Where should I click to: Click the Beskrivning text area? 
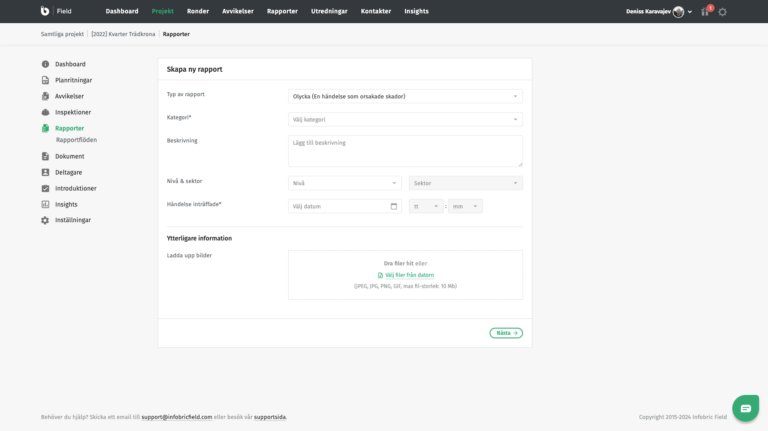pyautogui.click(x=405, y=151)
